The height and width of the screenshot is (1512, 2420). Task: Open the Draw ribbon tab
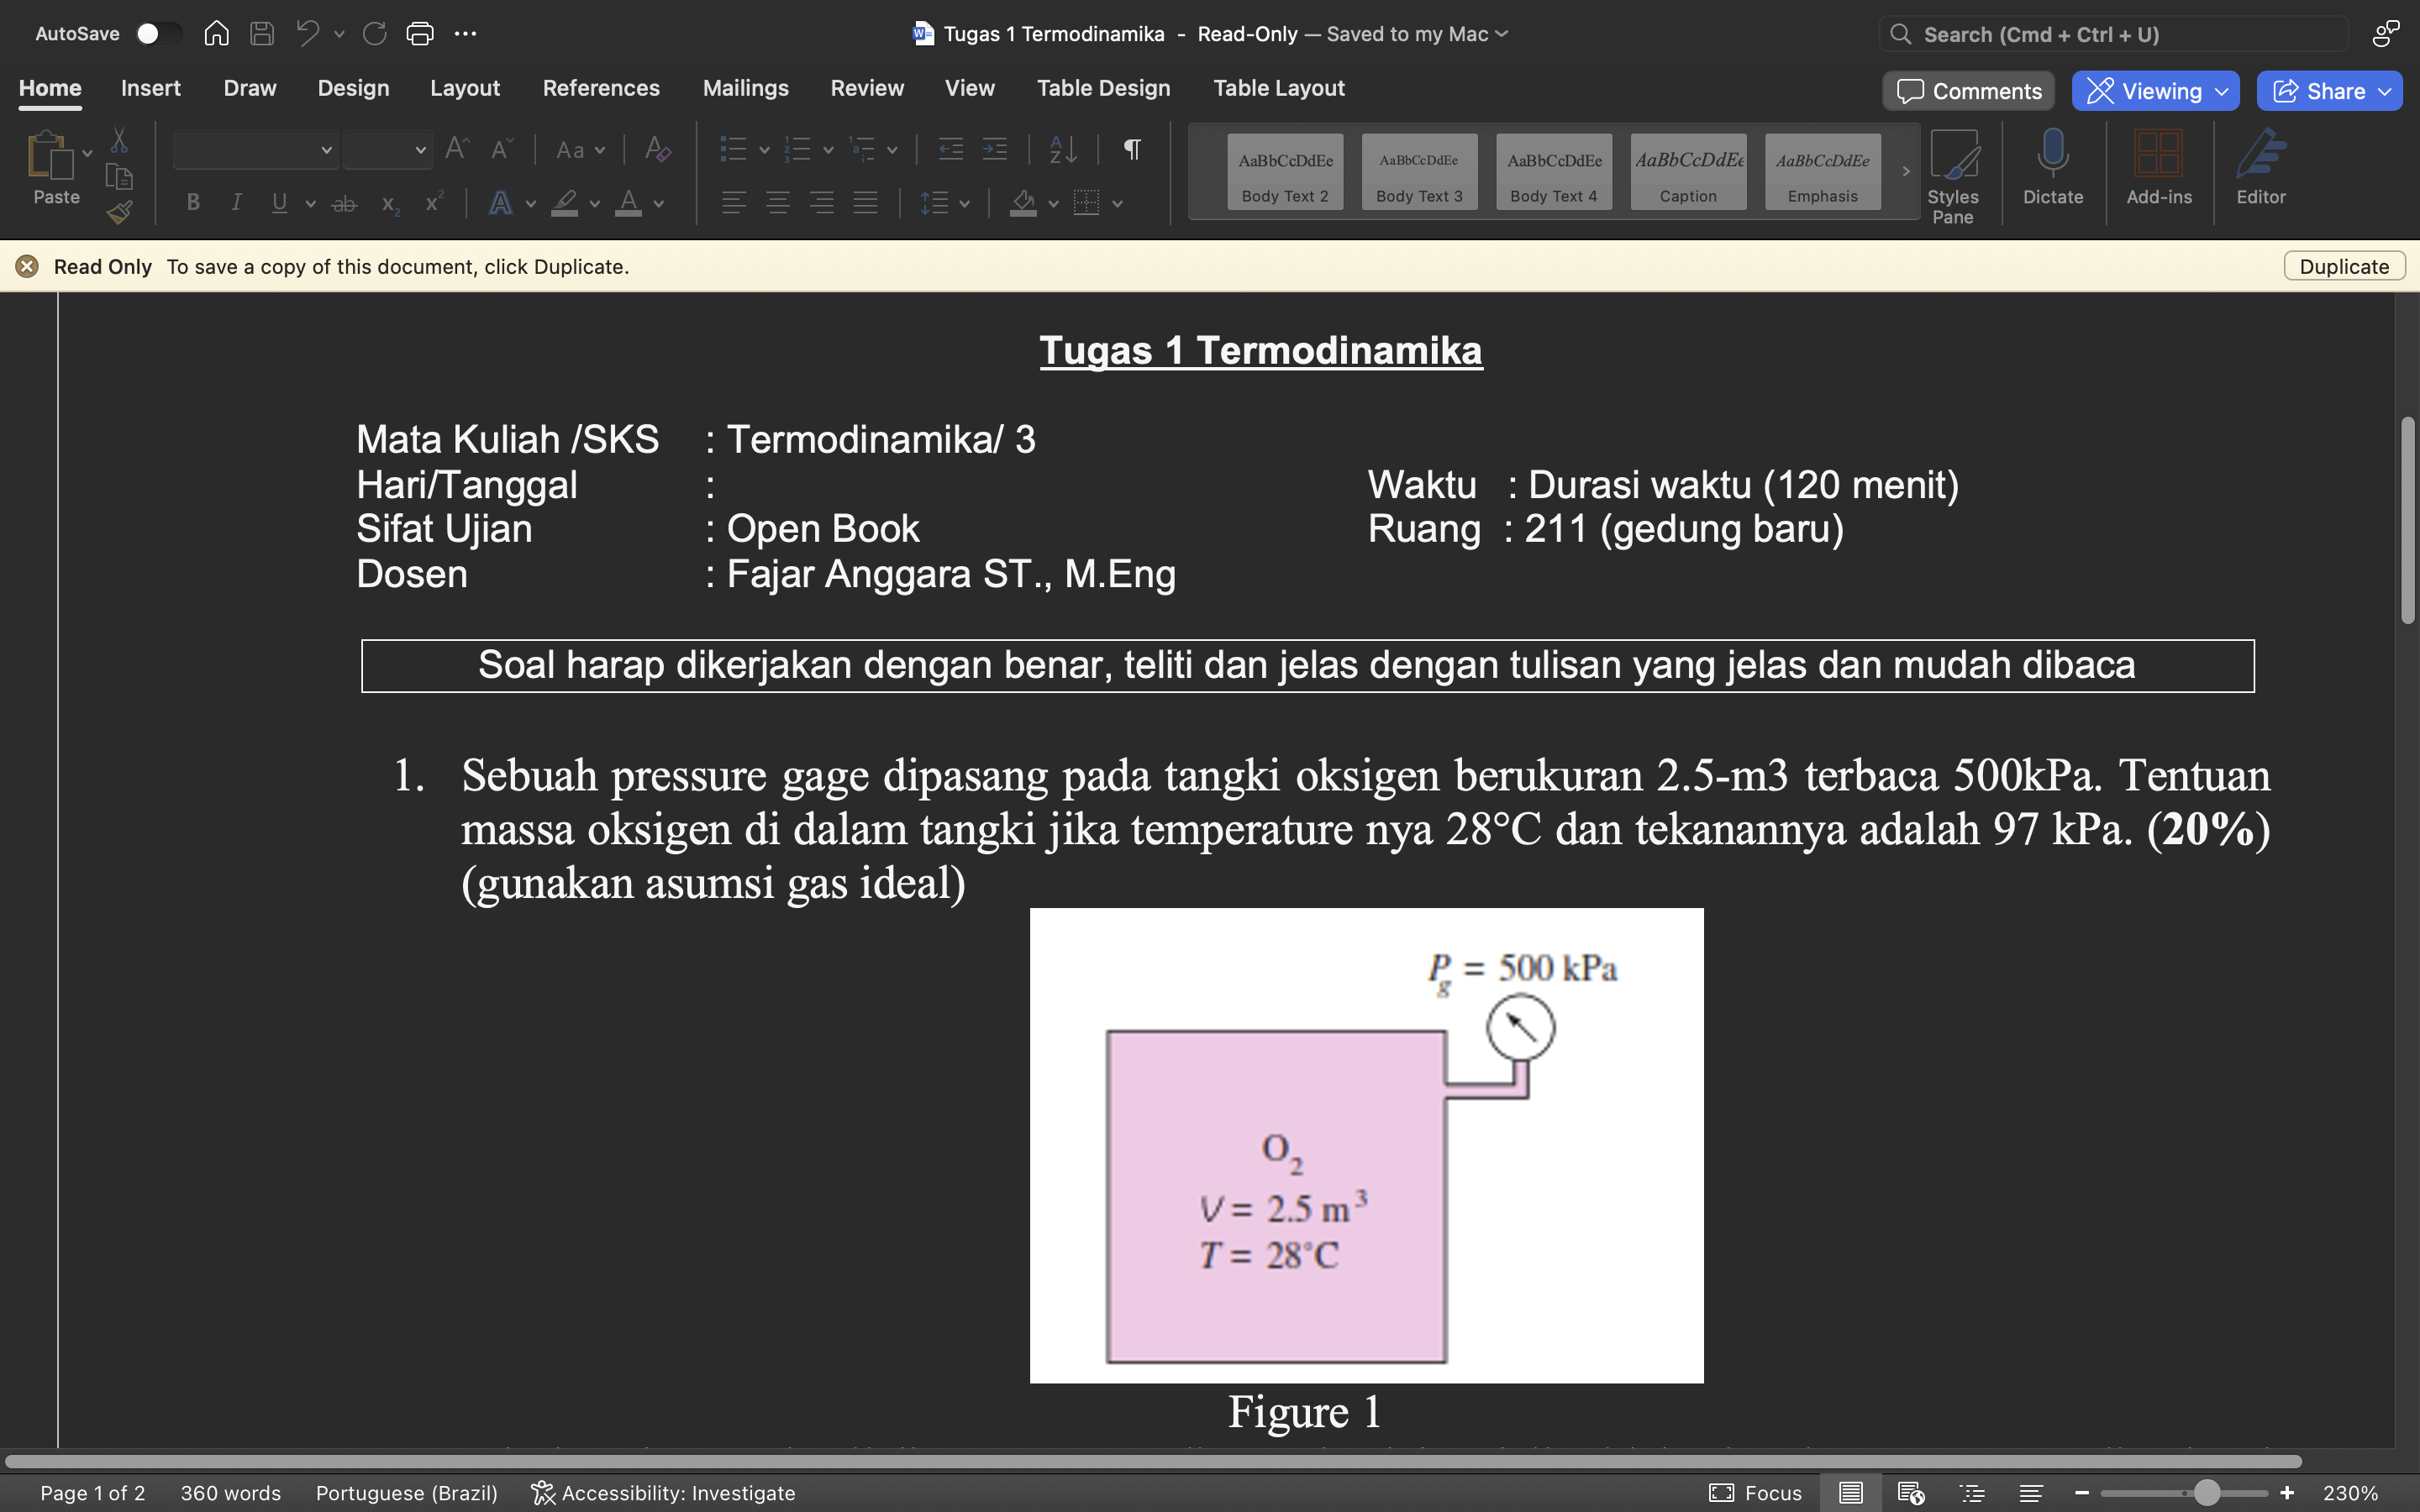250,88
